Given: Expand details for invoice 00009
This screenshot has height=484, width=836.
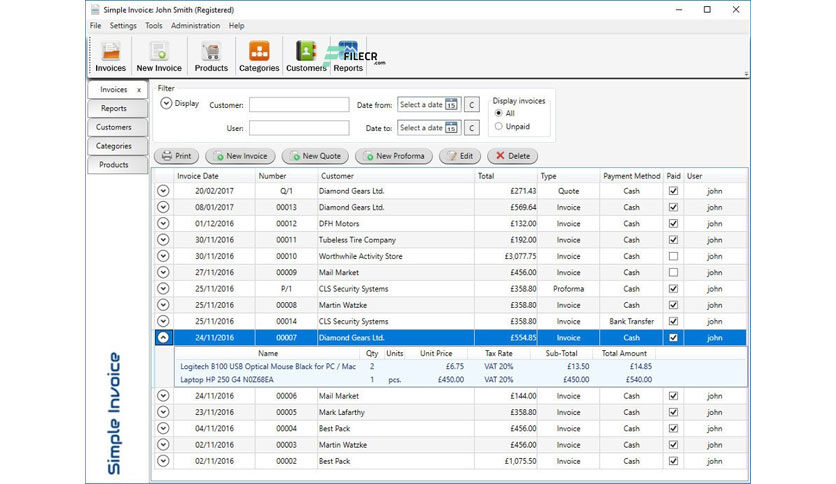Looking at the screenshot, I should click(163, 272).
